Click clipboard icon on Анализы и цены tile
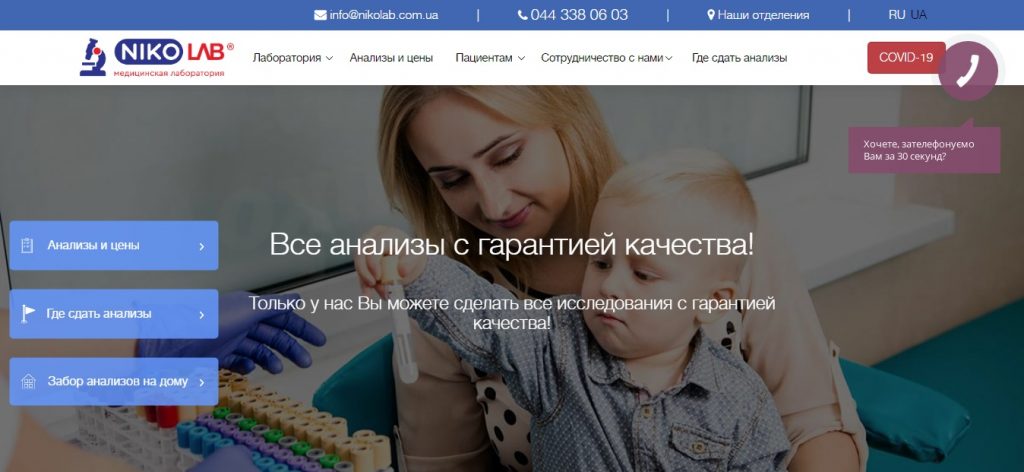Screen dimensions: 1024x472 (27, 245)
